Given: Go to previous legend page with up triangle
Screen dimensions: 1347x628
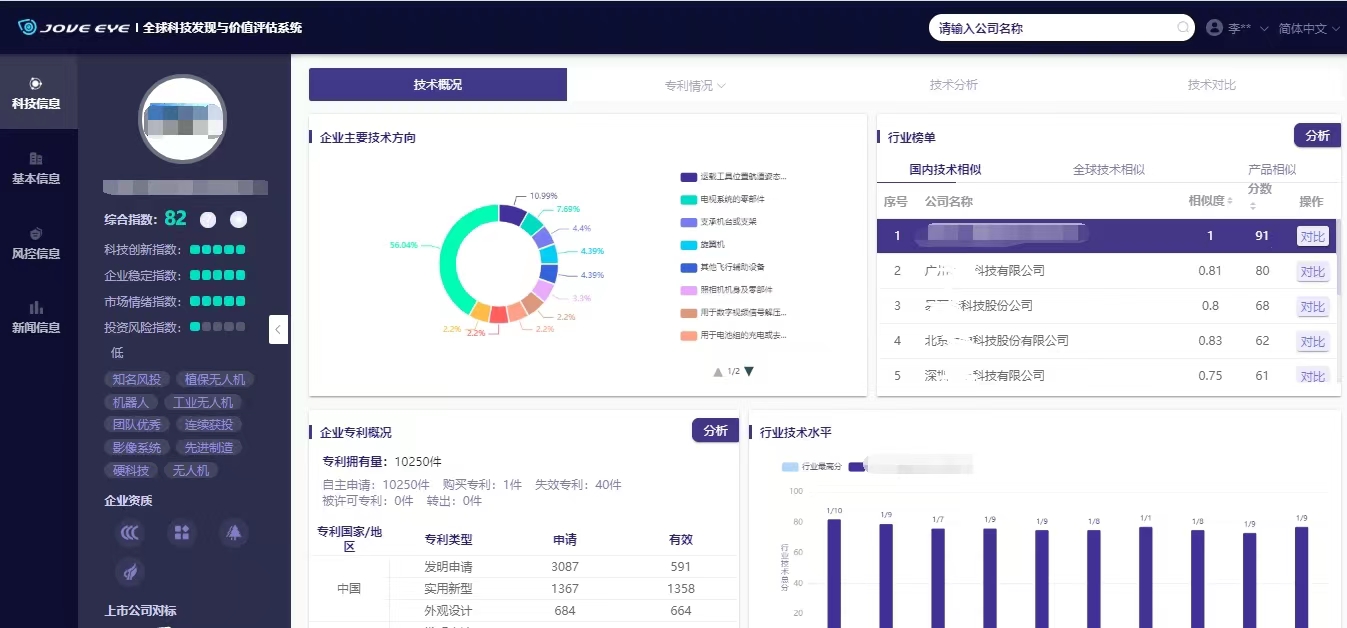Looking at the screenshot, I should [718, 371].
